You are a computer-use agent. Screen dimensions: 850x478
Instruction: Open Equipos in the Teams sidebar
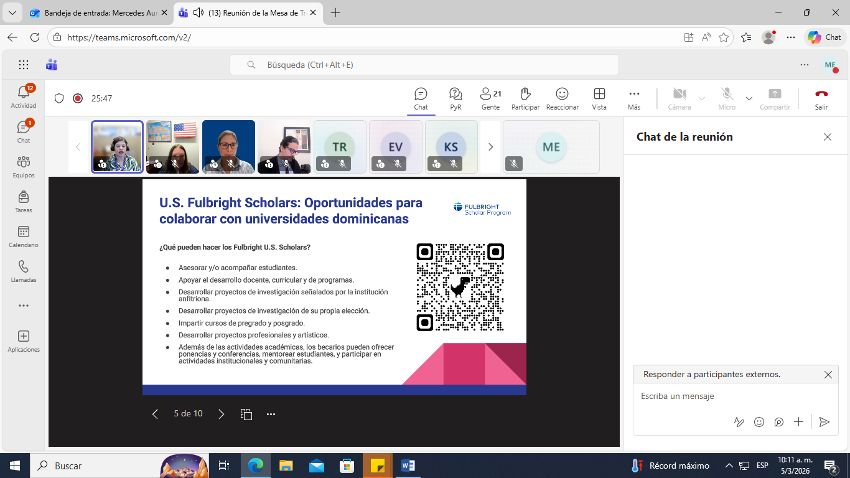23,166
